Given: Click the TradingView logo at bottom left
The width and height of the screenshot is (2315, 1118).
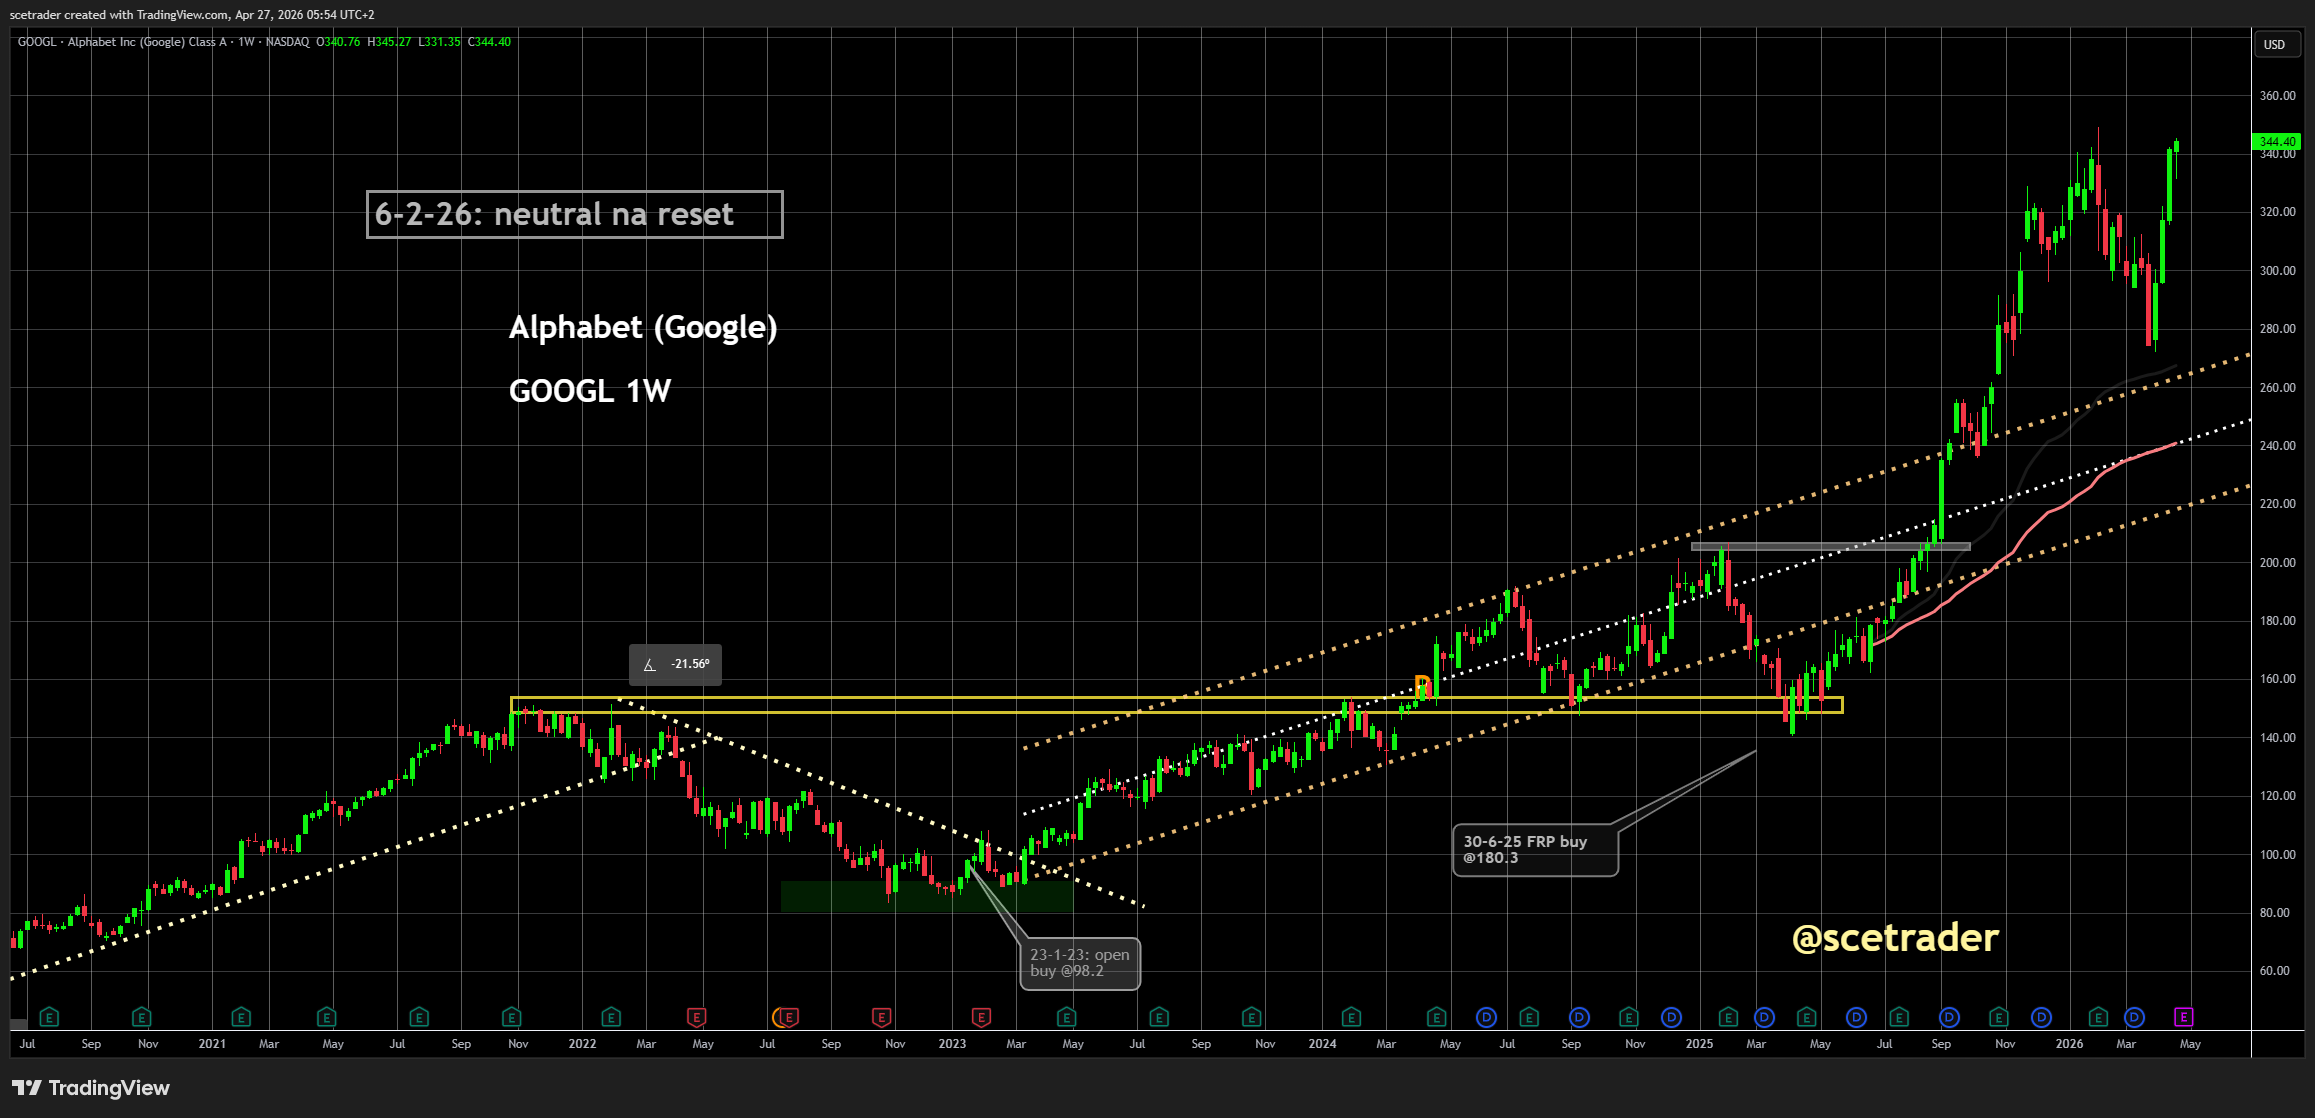Looking at the screenshot, I should pos(91,1088).
